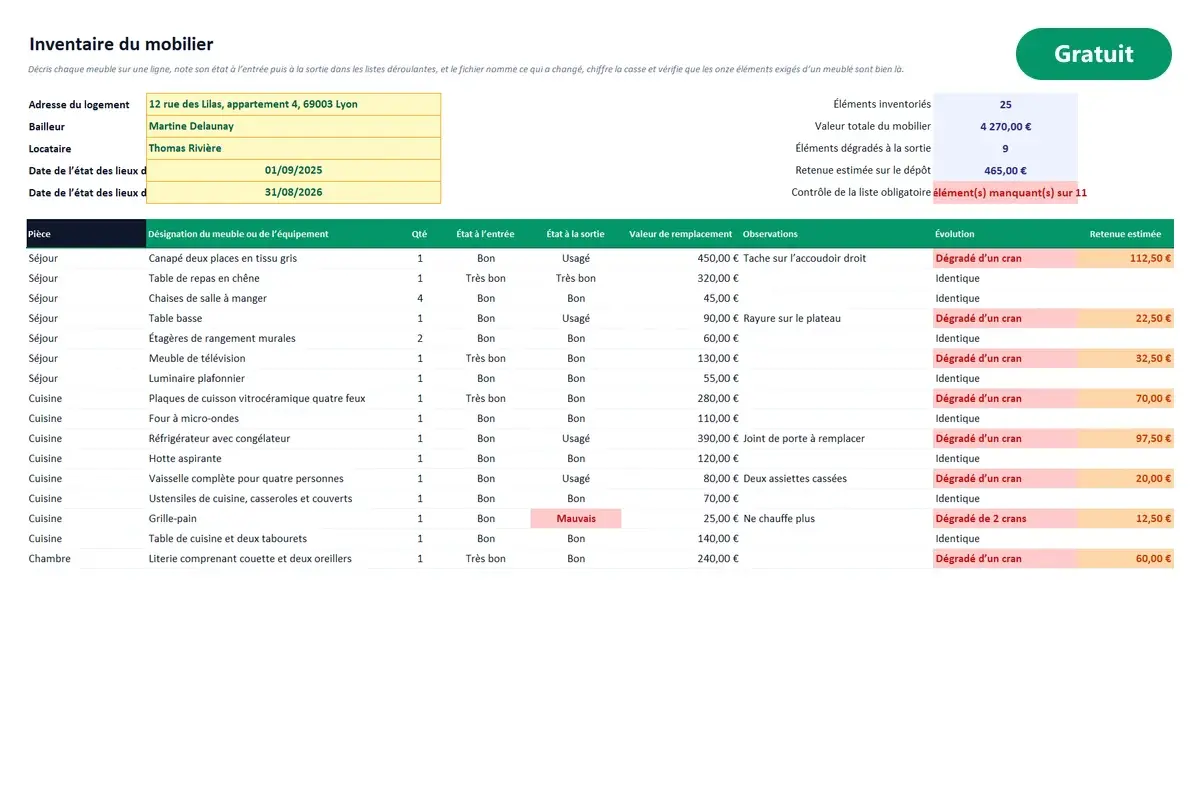Select retention amount 60,00 € for Literie

click(1125, 558)
